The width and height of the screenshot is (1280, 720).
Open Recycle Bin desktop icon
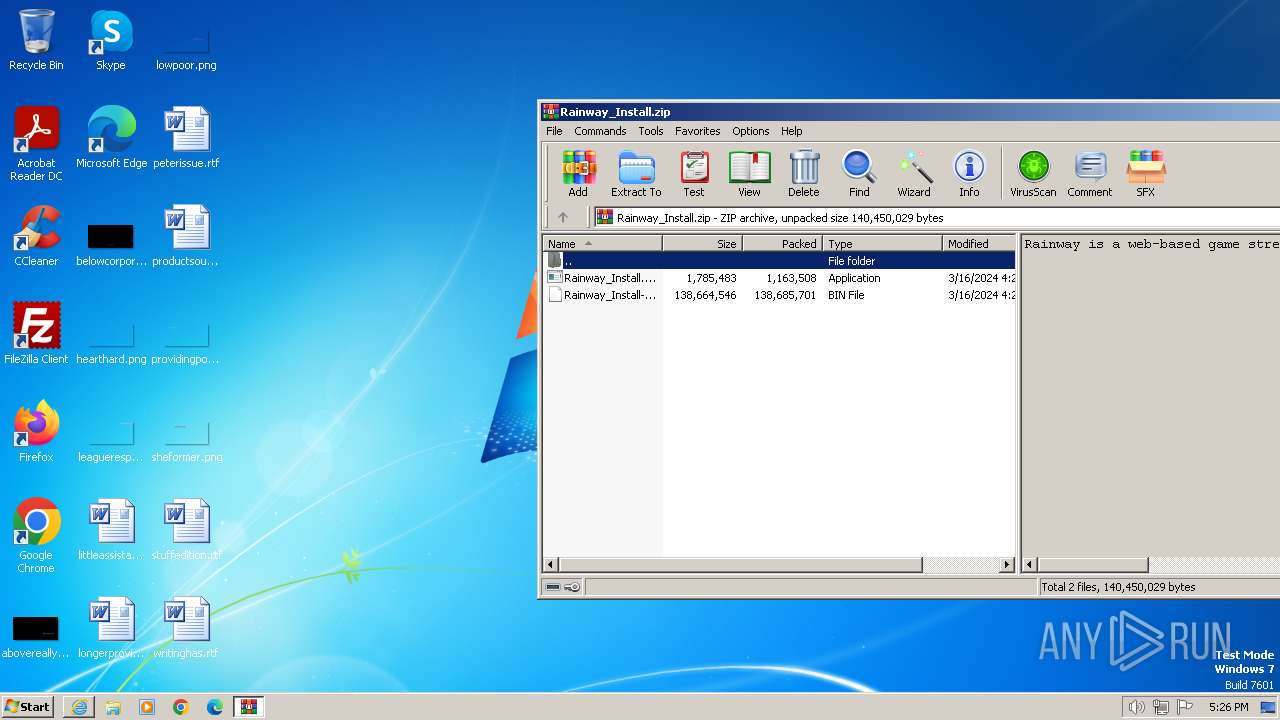coord(36,40)
